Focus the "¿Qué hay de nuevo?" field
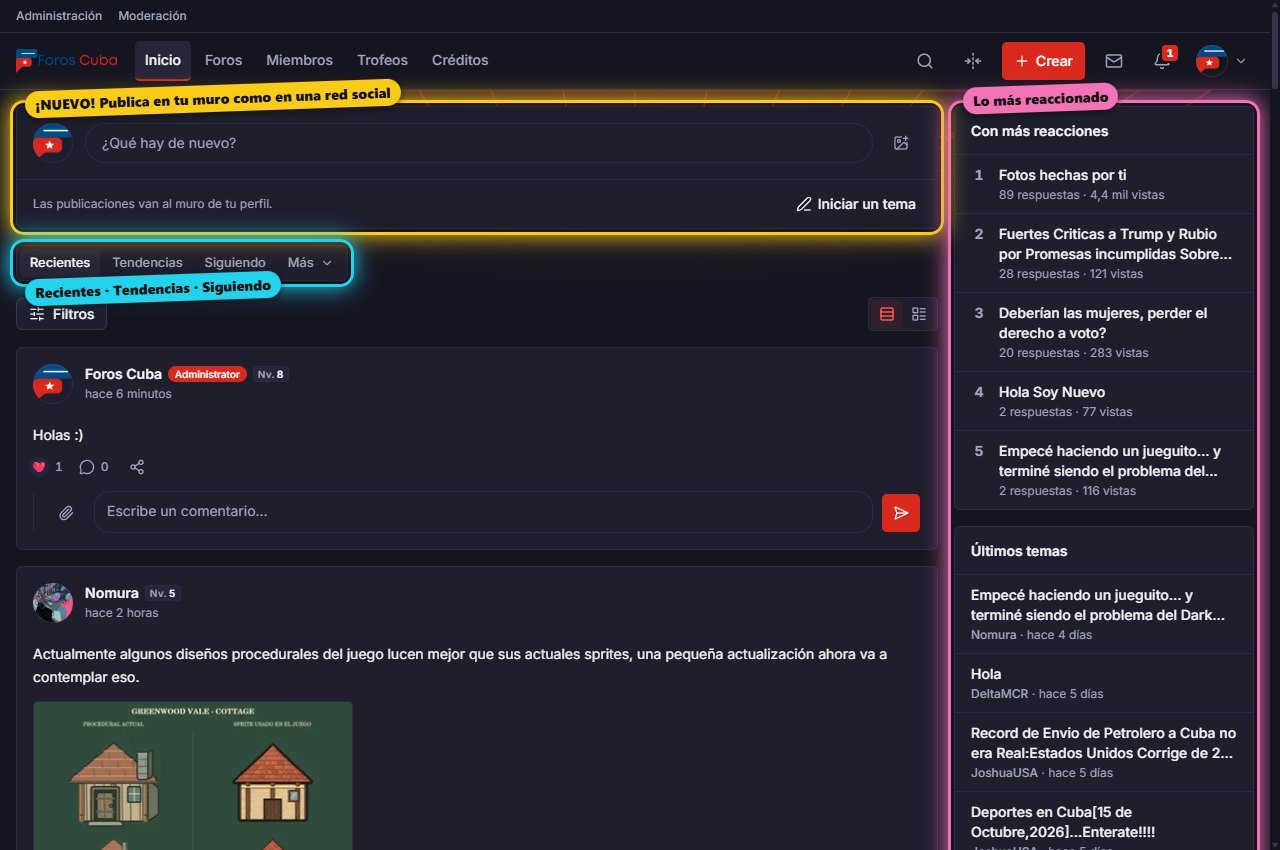The height and width of the screenshot is (850, 1280). pyautogui.click(x=479, y=143)
